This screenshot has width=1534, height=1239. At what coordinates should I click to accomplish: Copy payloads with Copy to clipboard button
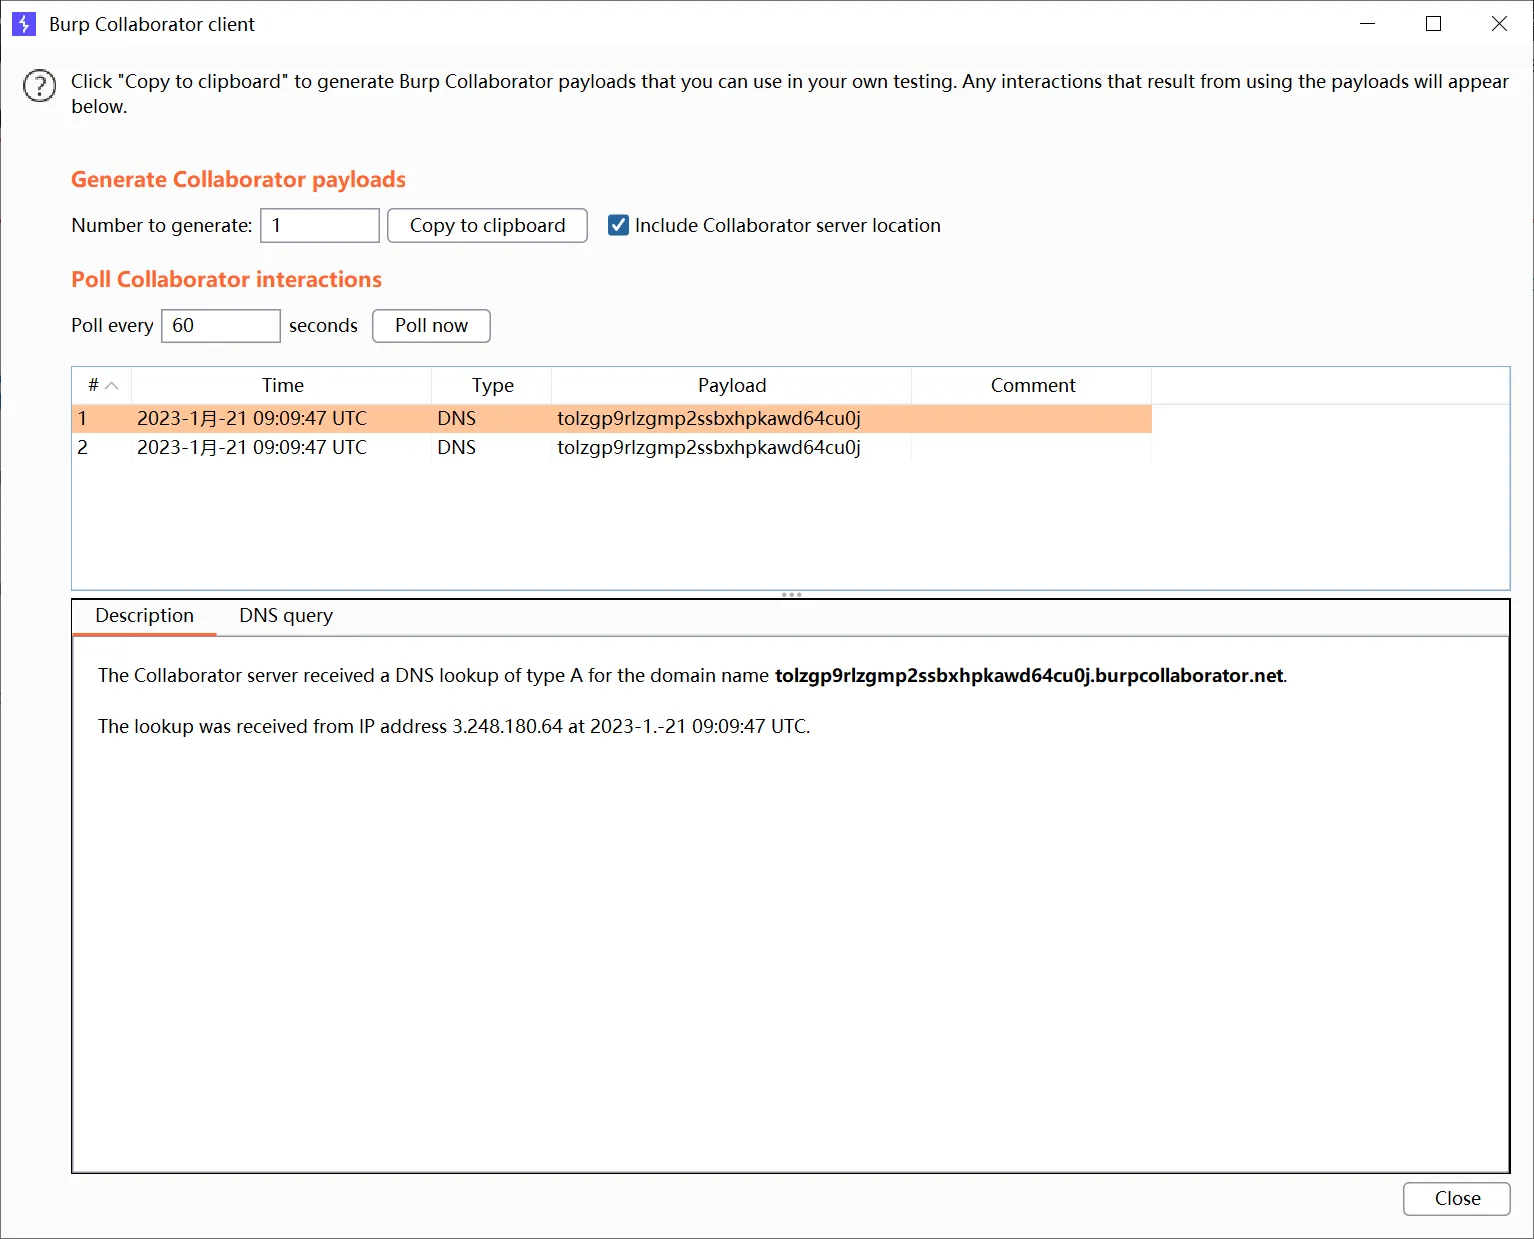(x=487, y=226)
